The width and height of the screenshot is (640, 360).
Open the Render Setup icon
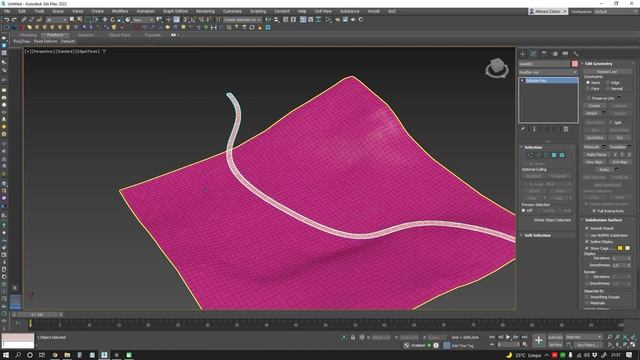(x=338, y=20)
